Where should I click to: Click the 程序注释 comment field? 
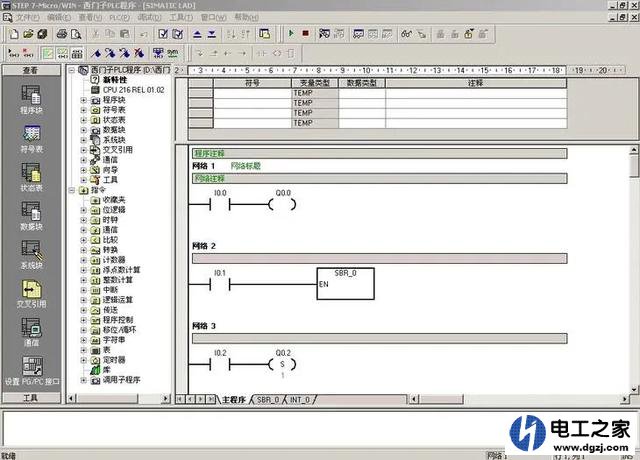pyautogui.click(x=379, y=153)
